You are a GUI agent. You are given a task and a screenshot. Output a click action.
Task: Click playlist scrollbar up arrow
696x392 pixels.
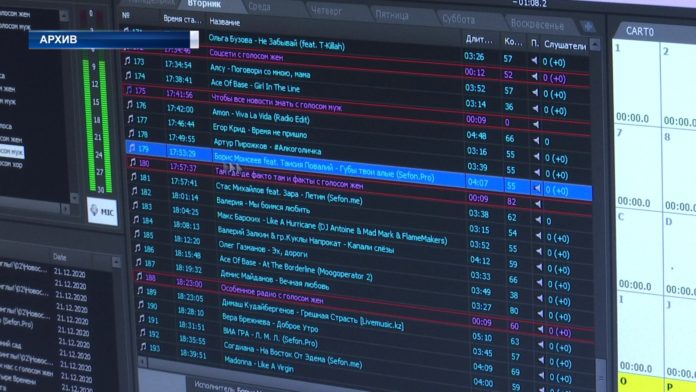(x=594, y=44)
